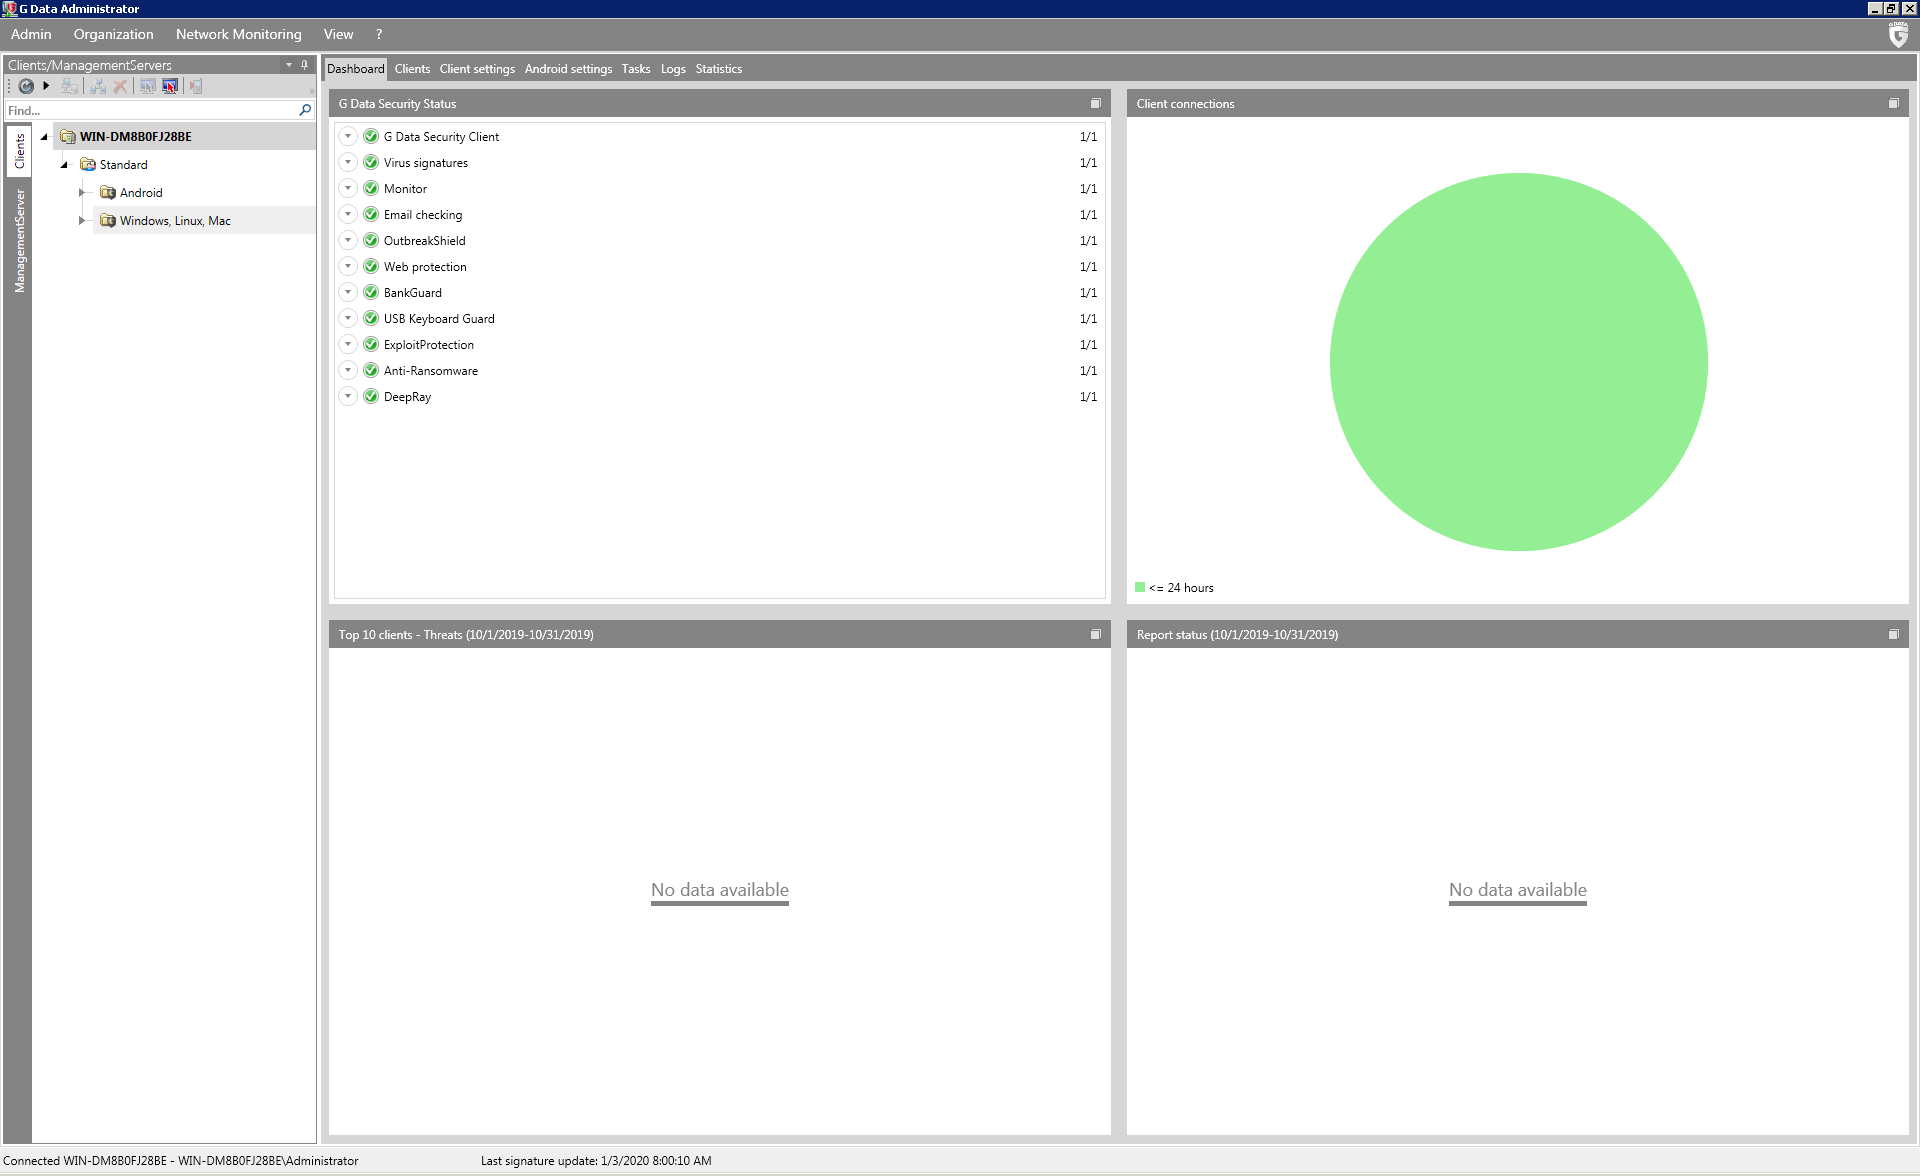This screenshot has height=1176, width=1920.
Task: Click the G Data shield logo icon
Action: [x=1898, y=35]
